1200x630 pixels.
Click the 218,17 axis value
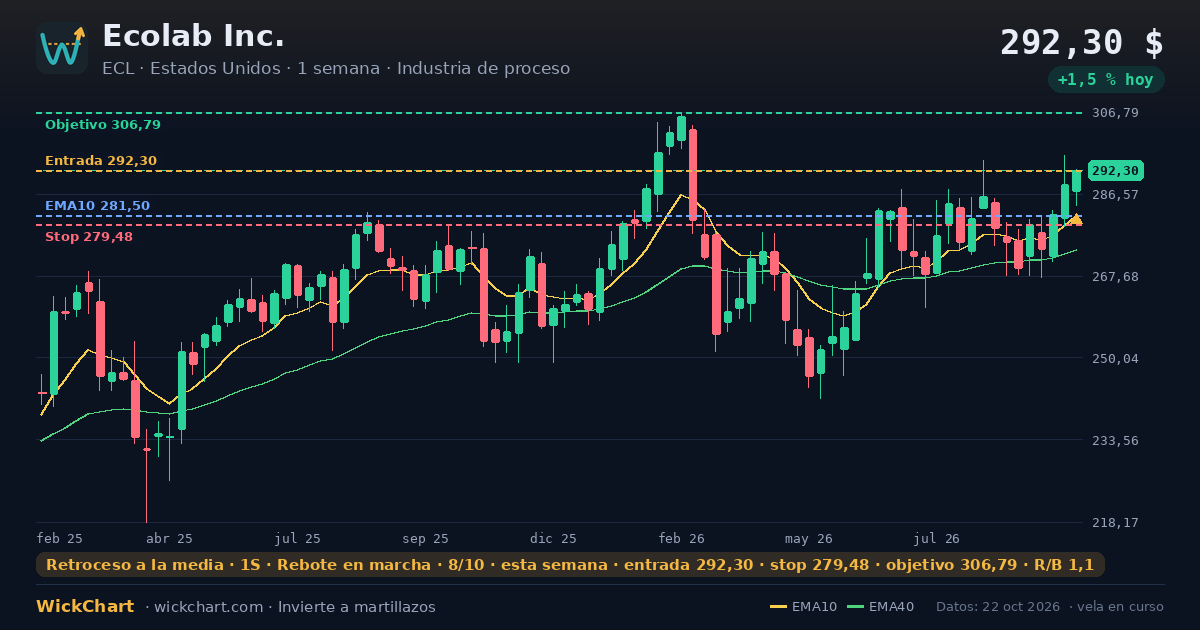tap(1116, 523)
